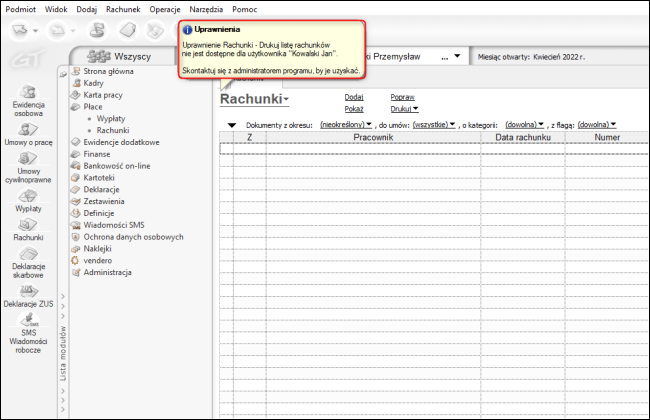The image size is (650, 420).
Task: Click the Strona główna tree icon
Action: [x=75, y=71]
